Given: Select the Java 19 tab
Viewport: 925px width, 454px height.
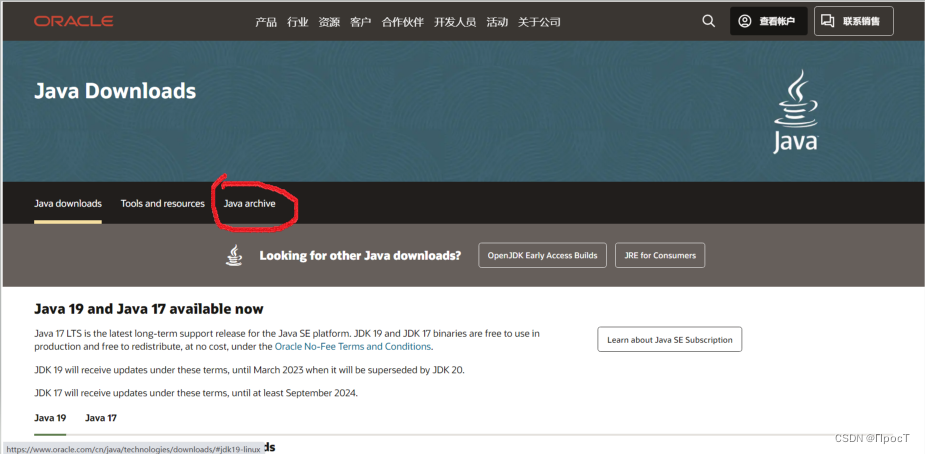Looking at the screenshot, I should point(50,418).
